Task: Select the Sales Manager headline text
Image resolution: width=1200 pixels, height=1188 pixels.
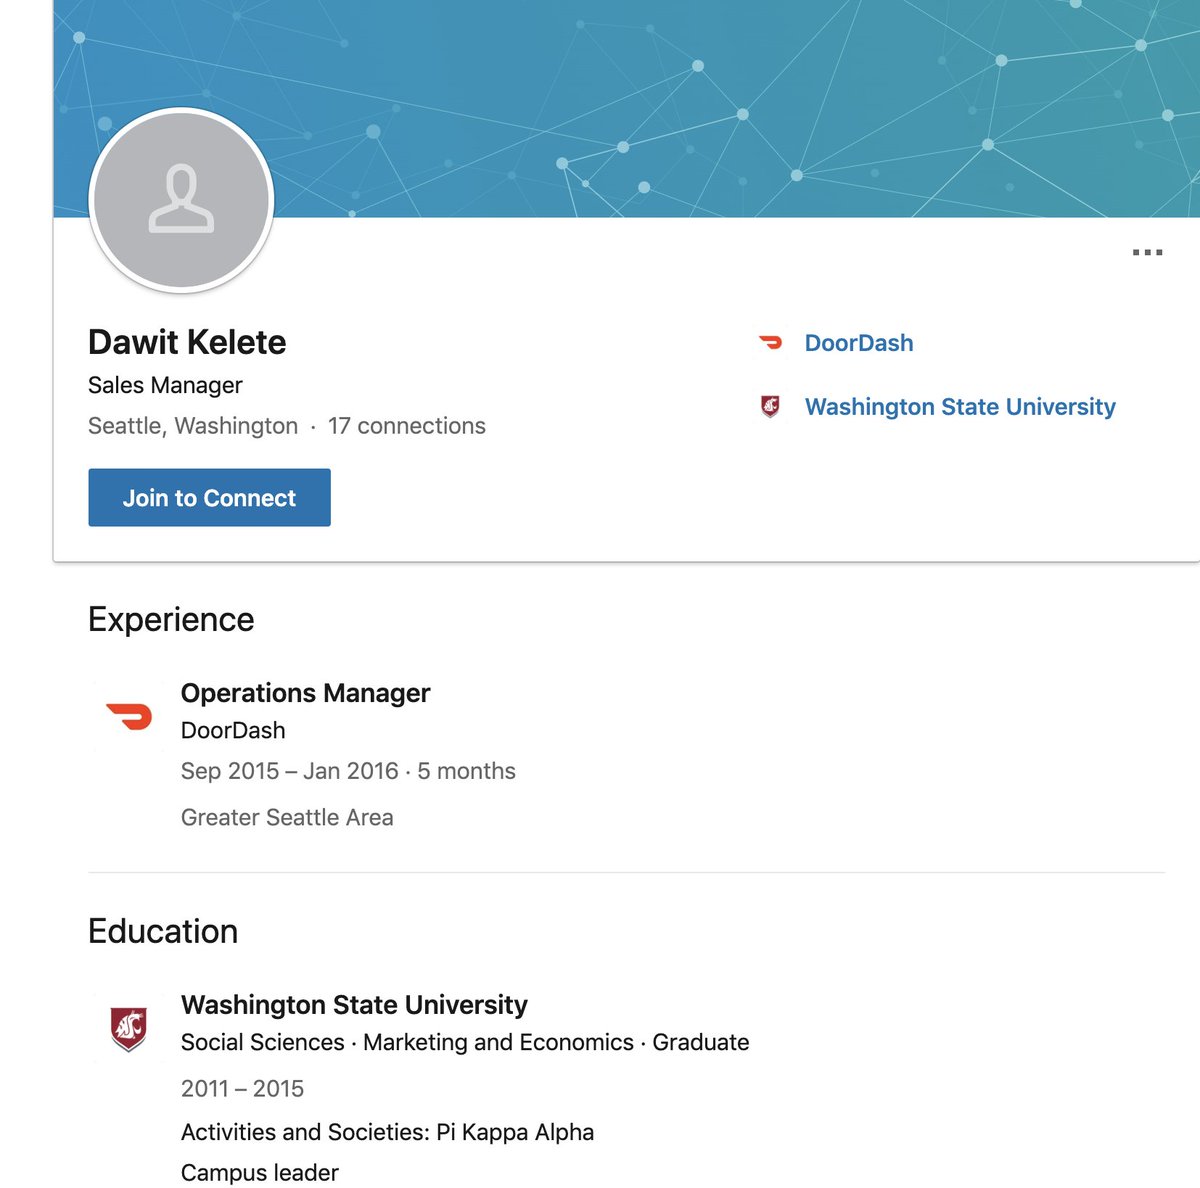Action: [165, 385]
